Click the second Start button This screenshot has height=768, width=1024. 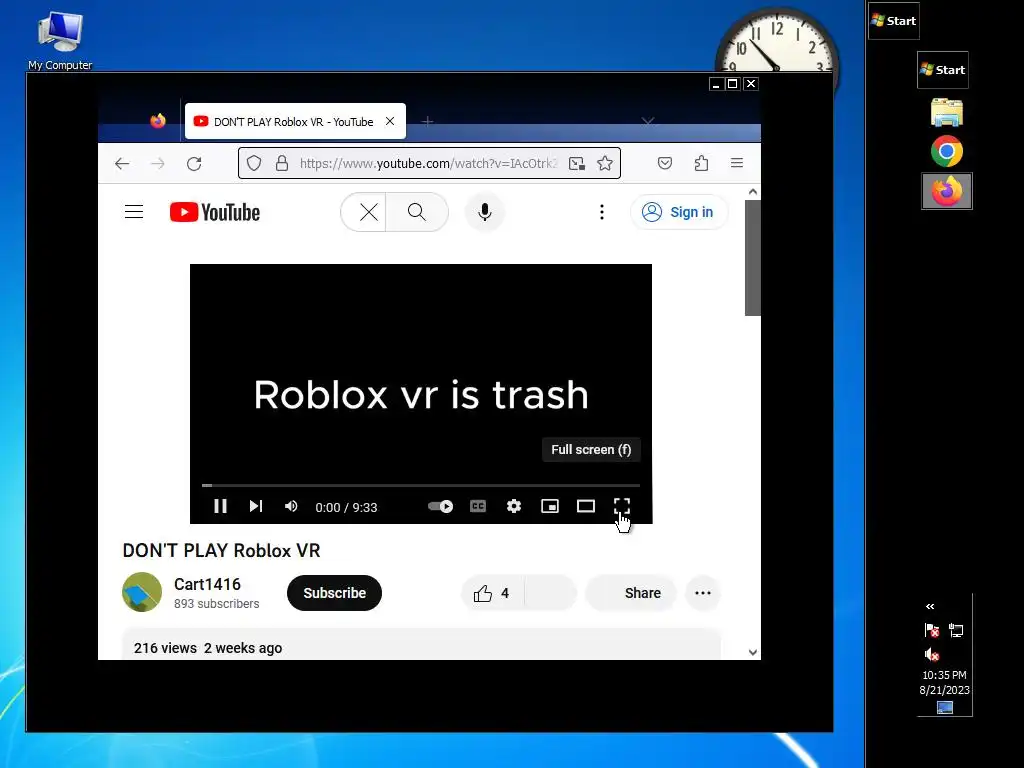tap(942, 70)
